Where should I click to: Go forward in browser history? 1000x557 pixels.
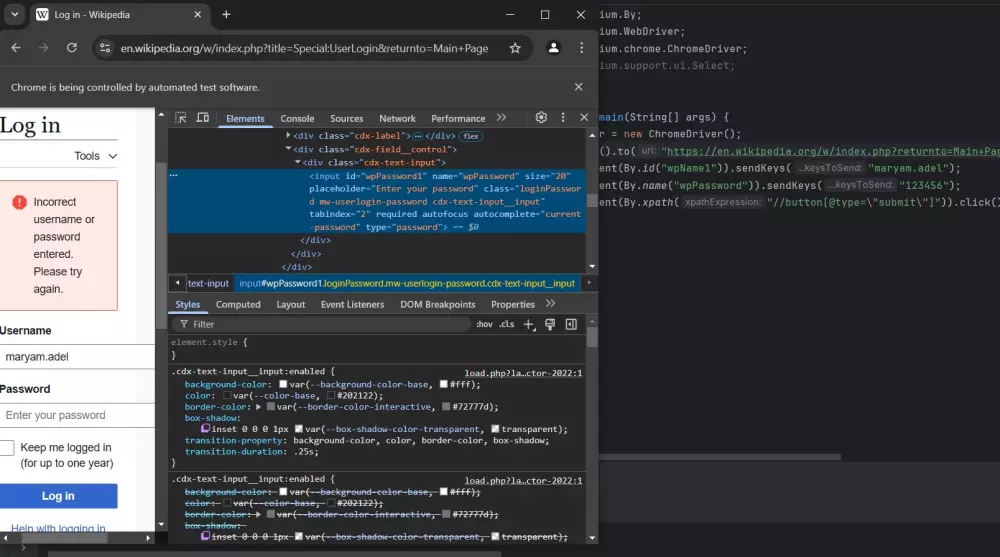click(43, 48)
